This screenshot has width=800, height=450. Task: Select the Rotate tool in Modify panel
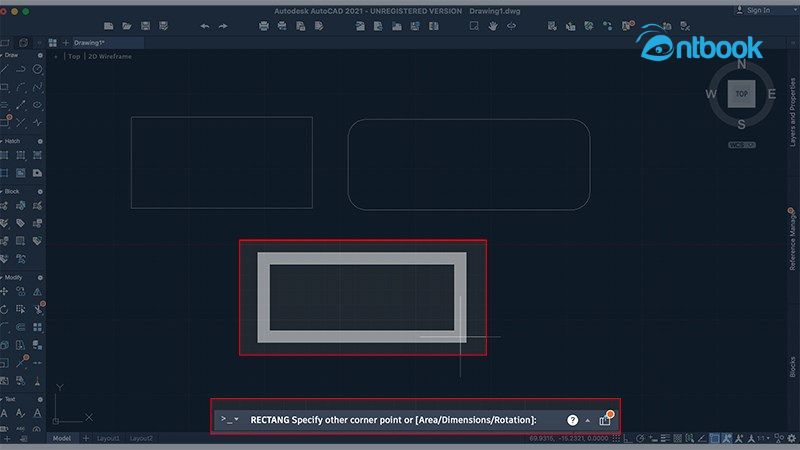[x=5, y=309]
